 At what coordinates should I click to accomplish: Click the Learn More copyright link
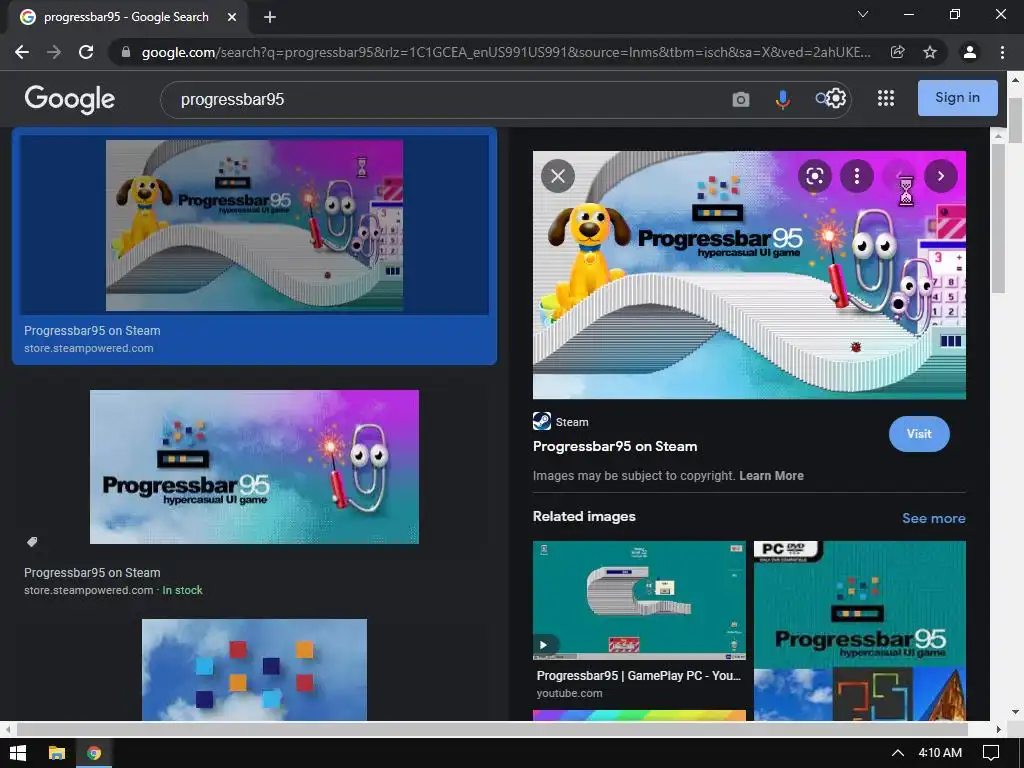click(771, 475)
